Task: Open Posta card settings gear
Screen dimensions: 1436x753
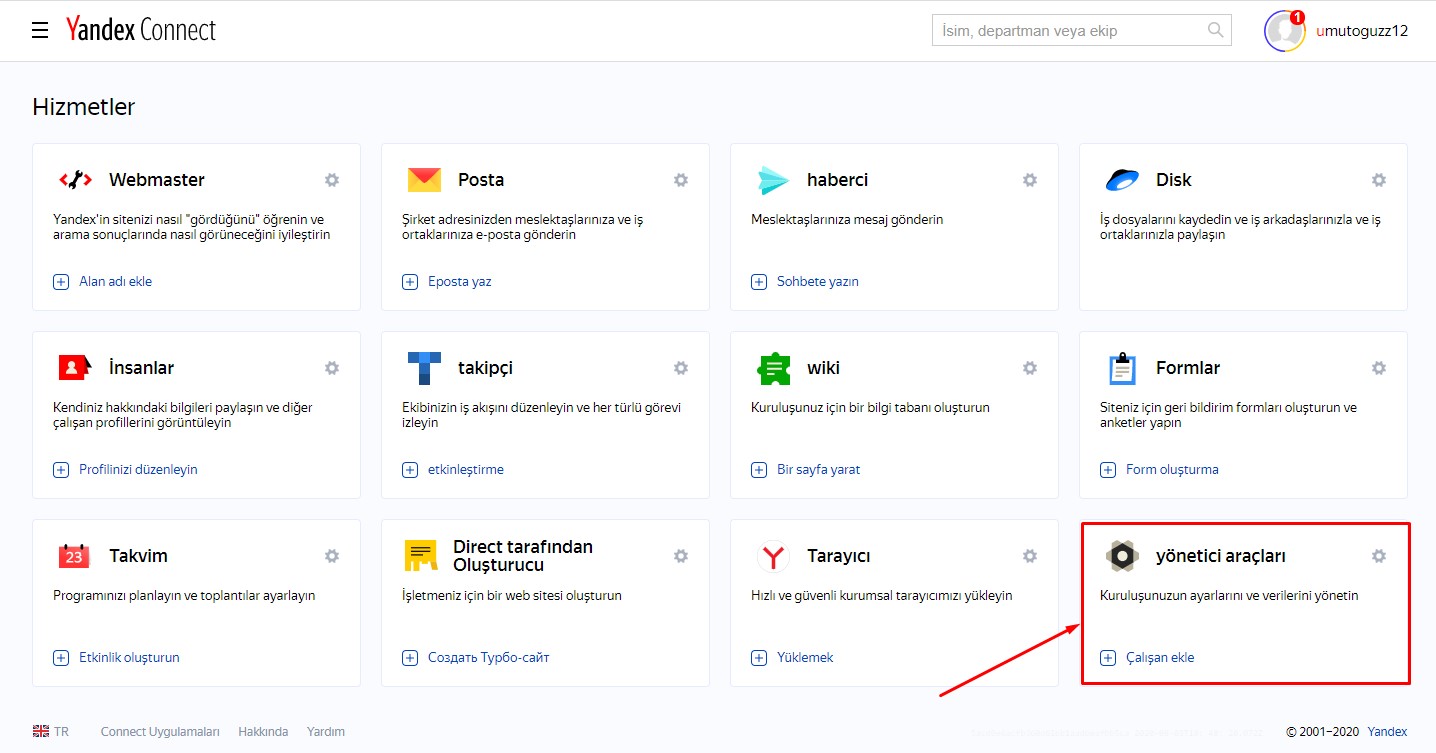Action: [681, 180]
